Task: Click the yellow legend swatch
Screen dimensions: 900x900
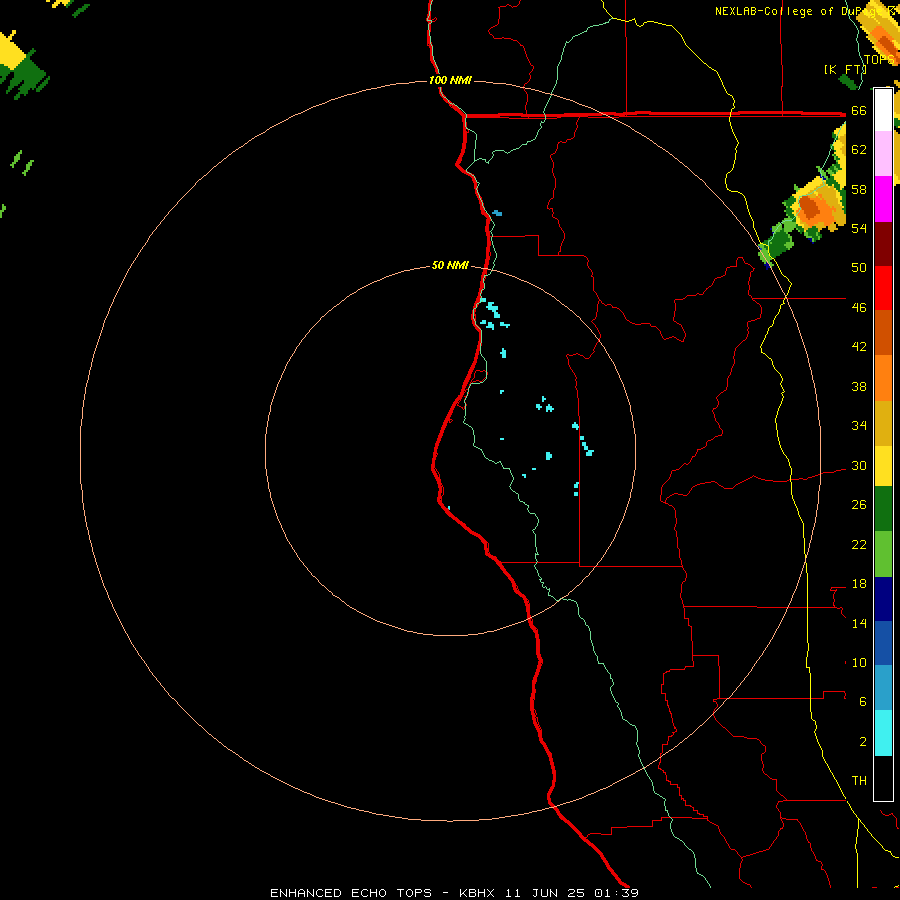Action: (x=883, y=466)
